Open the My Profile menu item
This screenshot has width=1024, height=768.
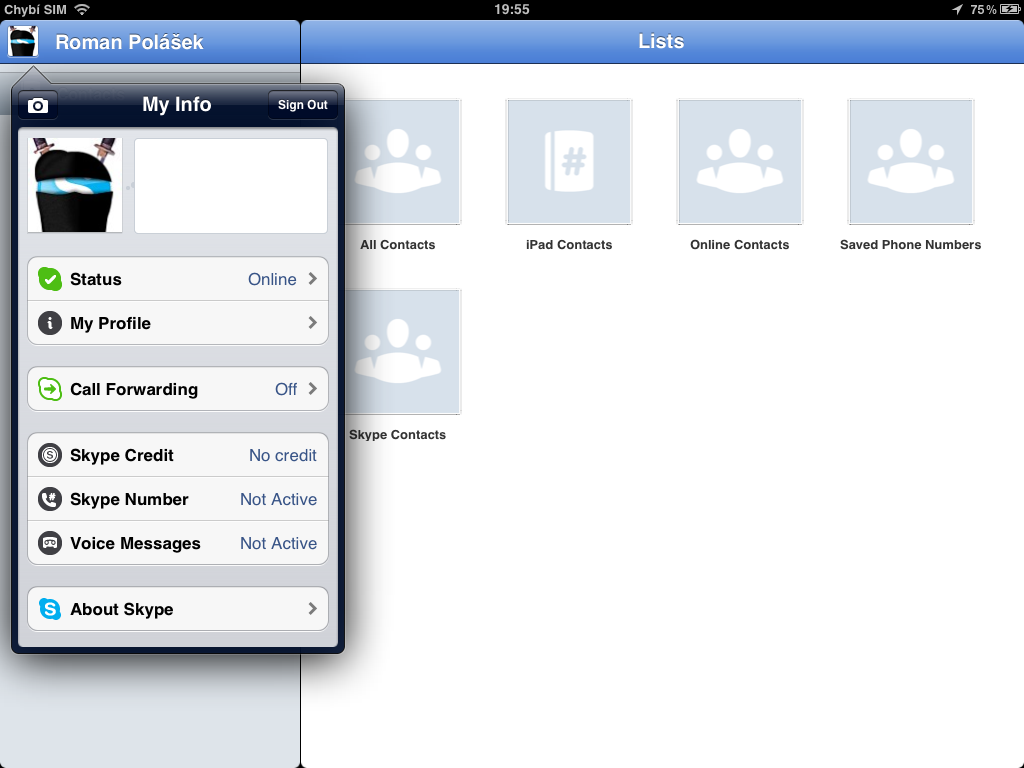click(178, 323)
